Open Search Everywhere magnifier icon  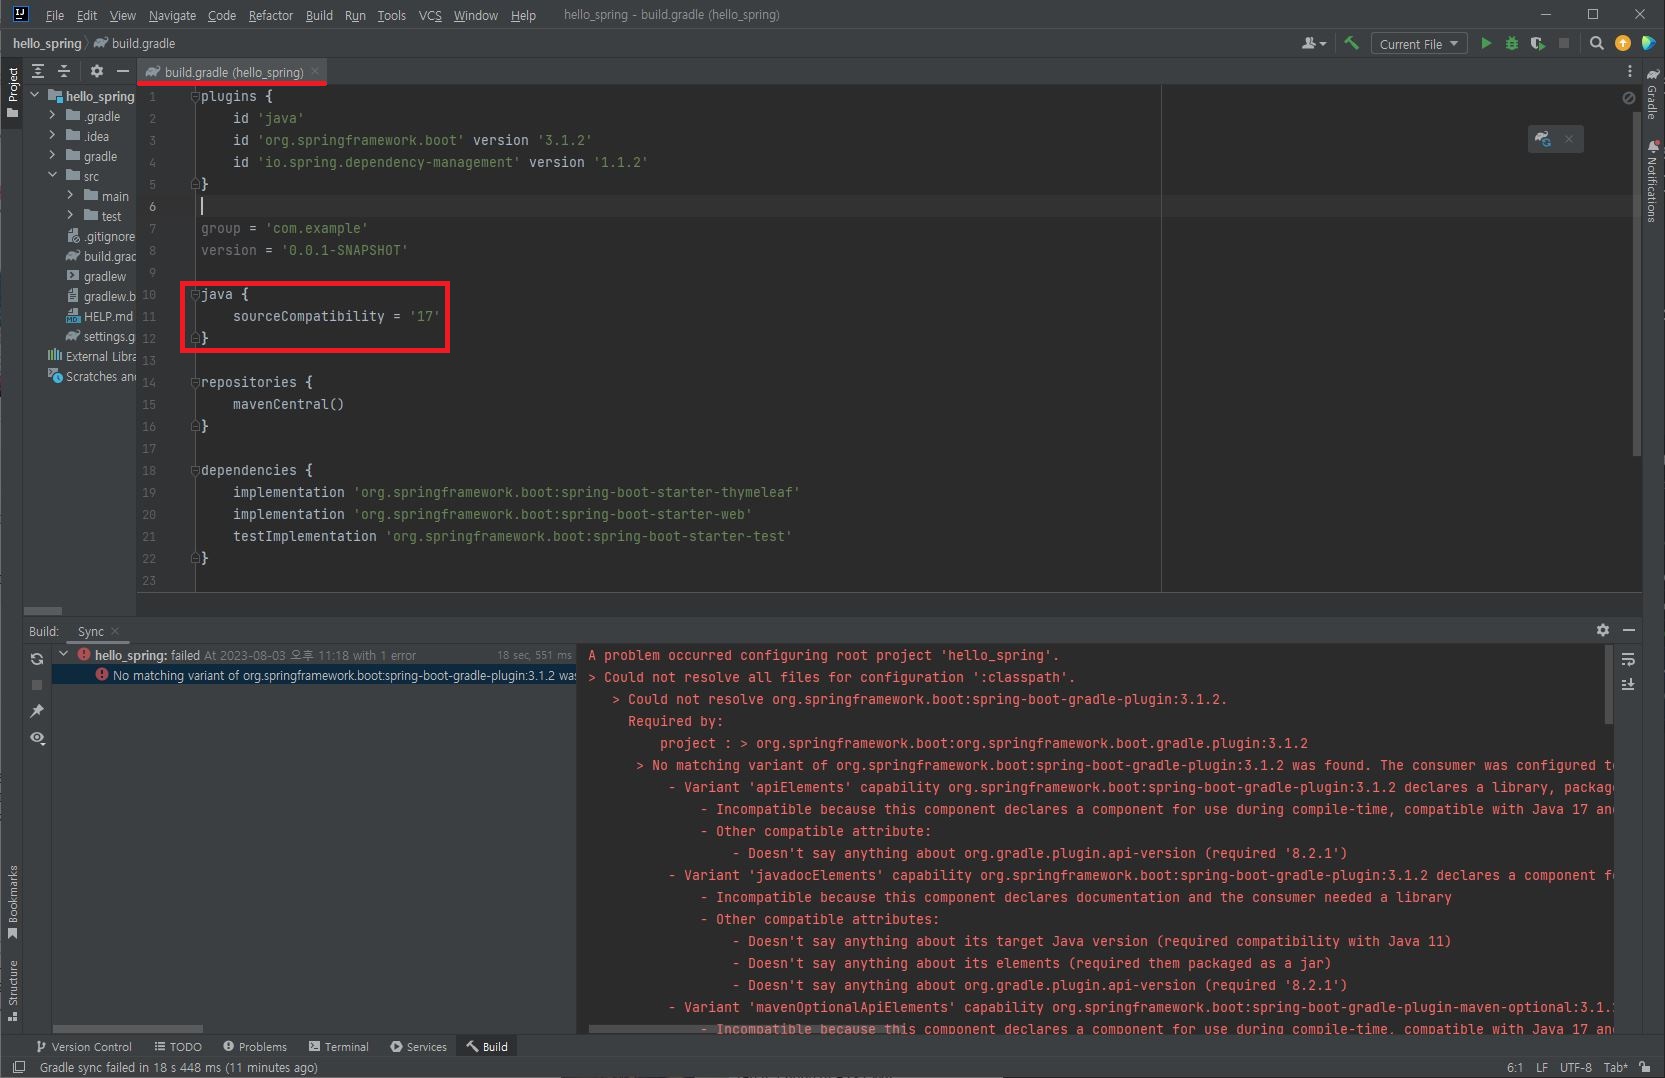[1597, 43]
